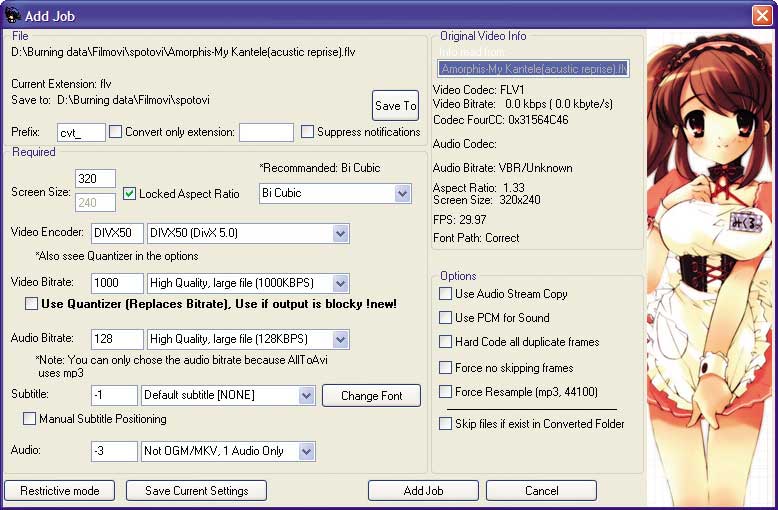Click the app icon in the Add Job title bar
The width and height of the screenshot is (778, 510).
(x=12, y=15)
